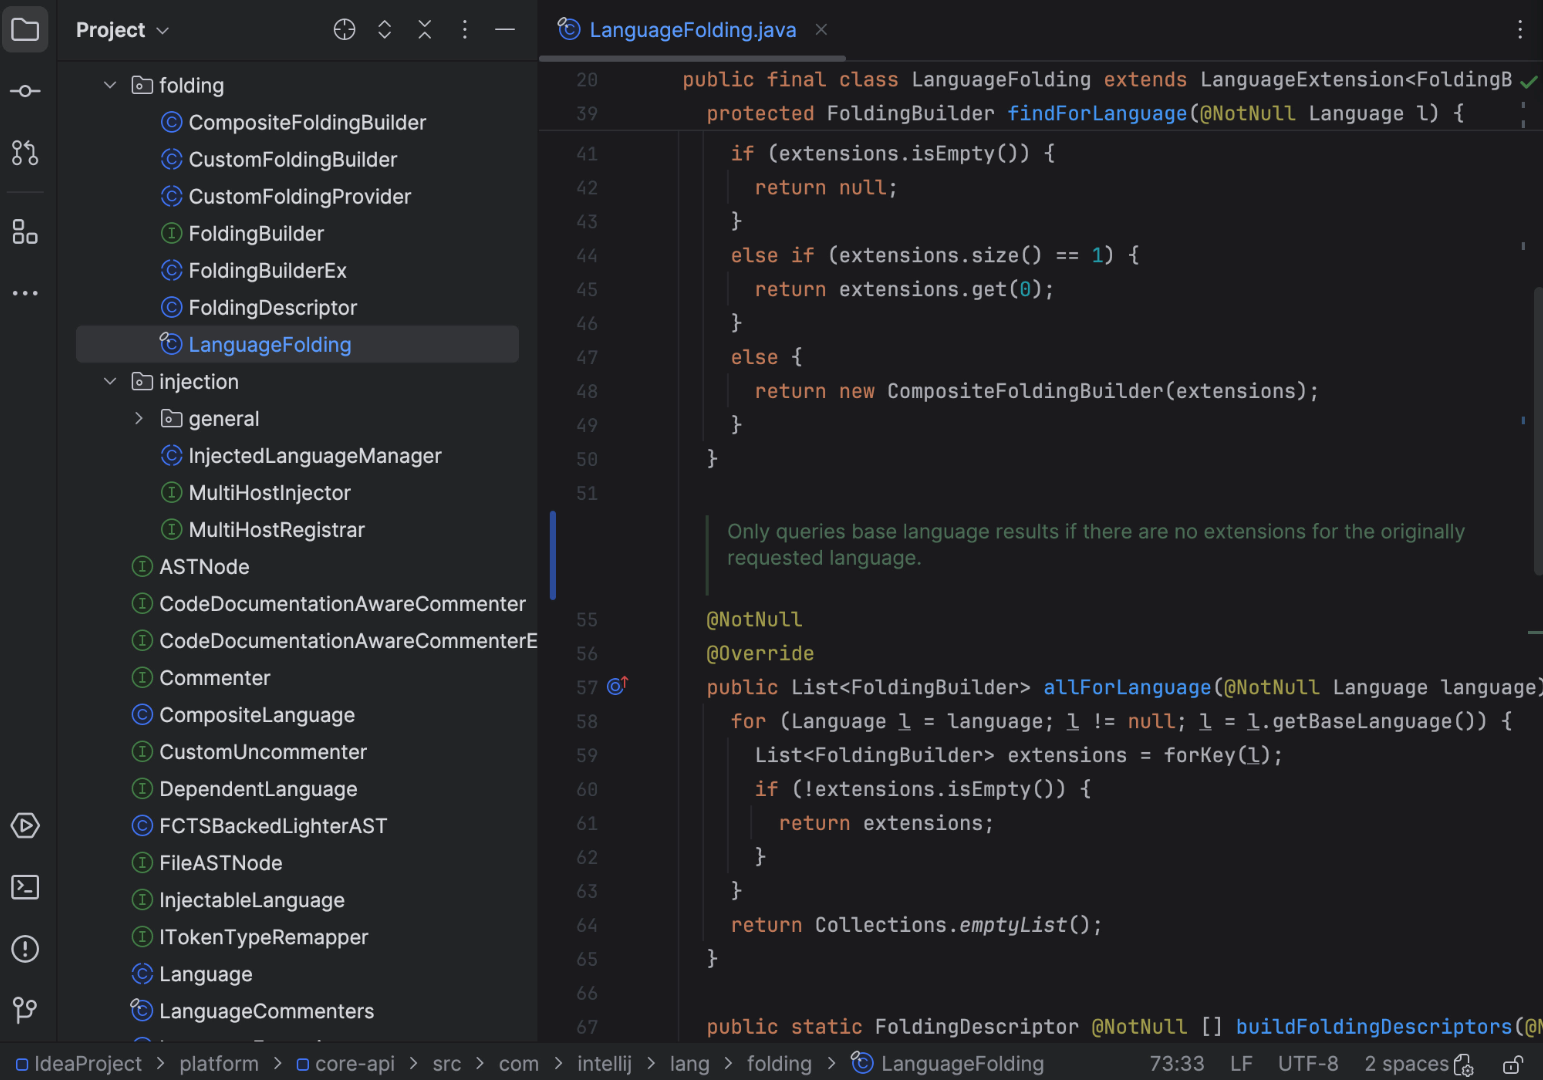Expand the general folder node
Image resolution: width=1543 pixels, height=1080 pixels.
(138, 418)
